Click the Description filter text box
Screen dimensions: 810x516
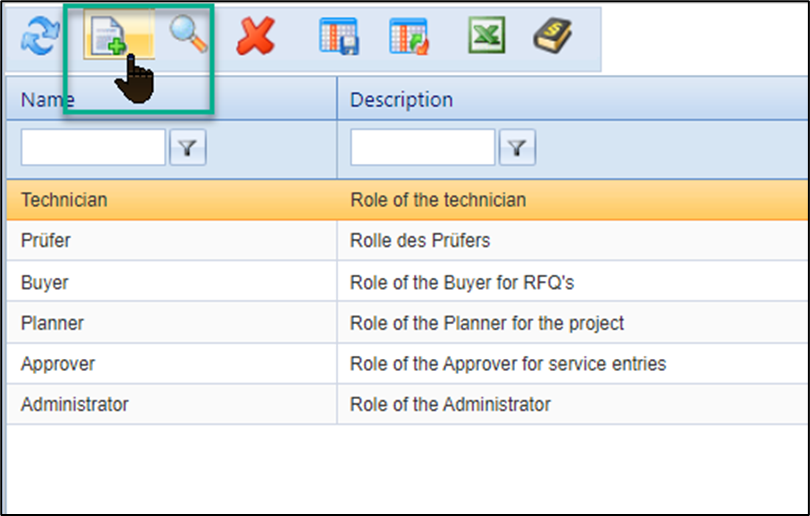coord(422,148)
